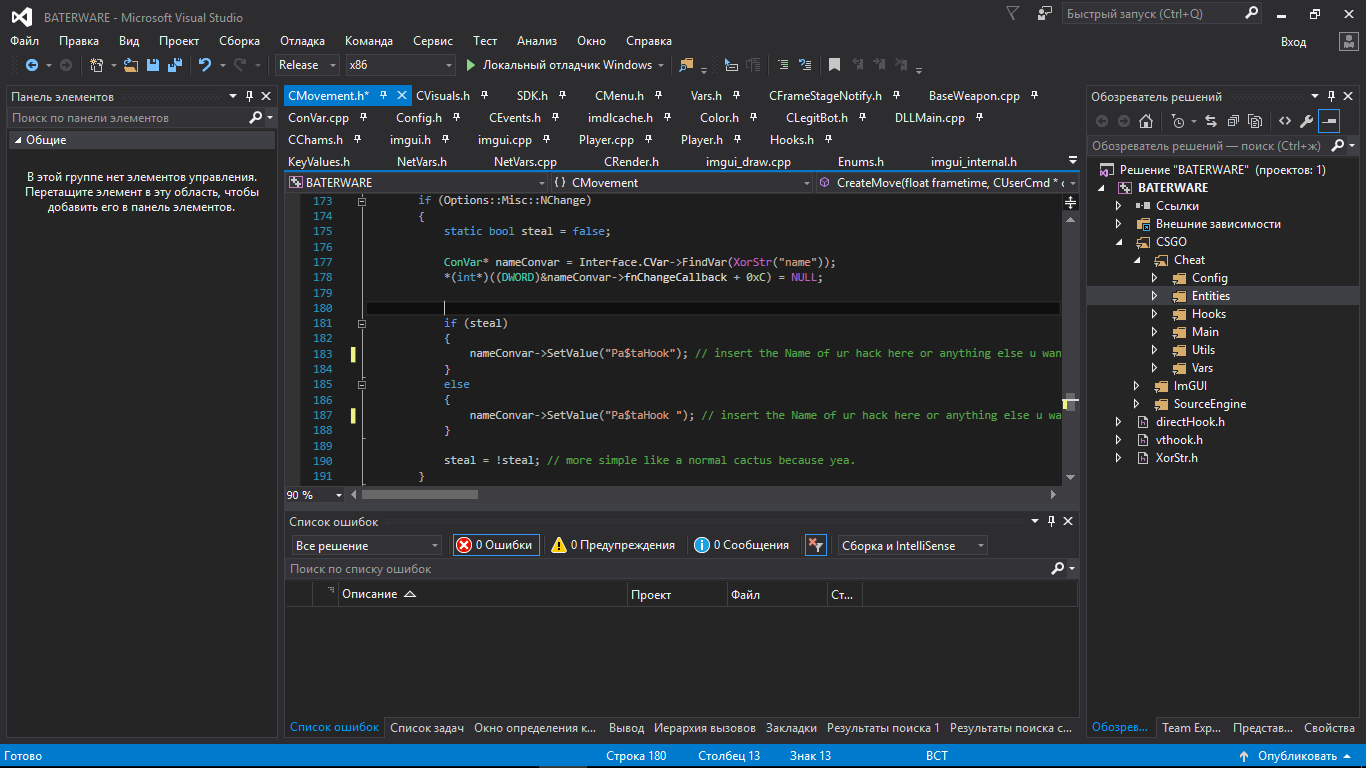Close the CMovement.h* tab with its X
Viewport: 1366px width, 768px height.
coord(402,96)
